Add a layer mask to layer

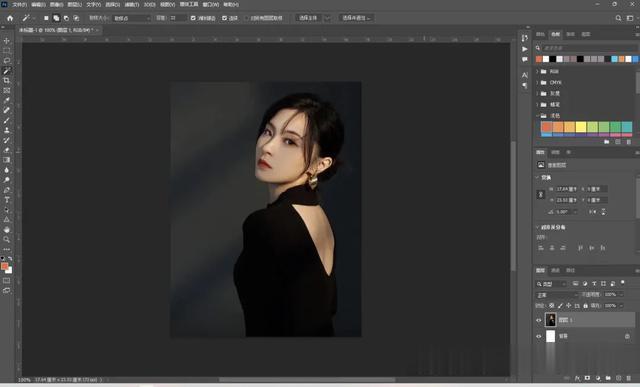[x=587, y=378]
